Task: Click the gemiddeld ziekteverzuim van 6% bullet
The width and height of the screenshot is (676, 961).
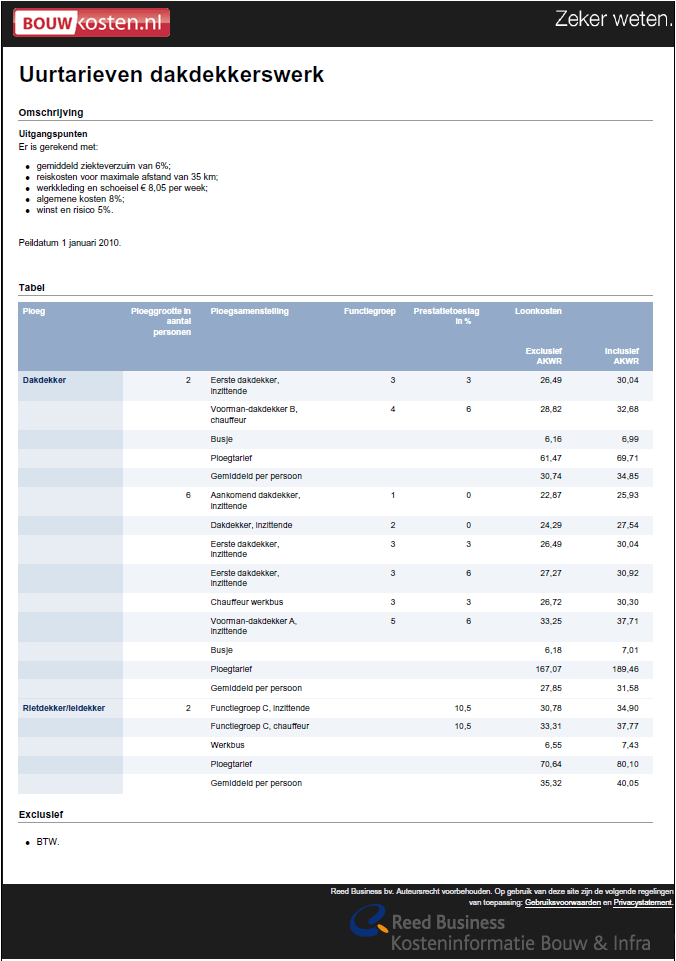Action: [x=104, y=166]
